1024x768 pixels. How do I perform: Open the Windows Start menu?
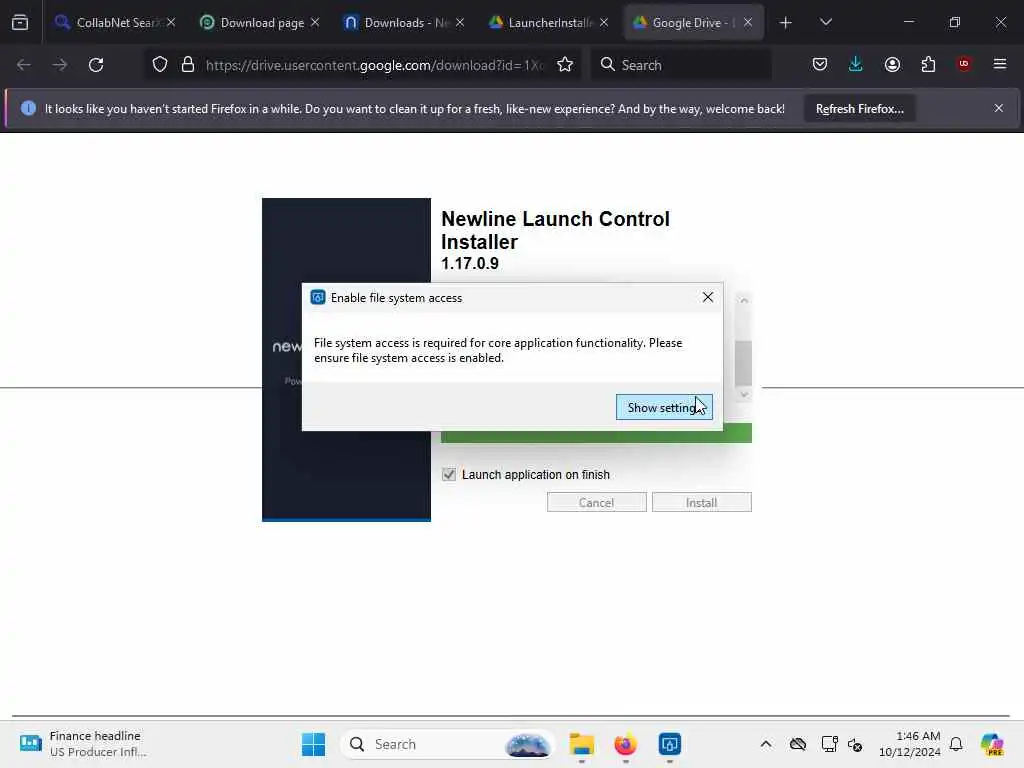pos(313,744)
